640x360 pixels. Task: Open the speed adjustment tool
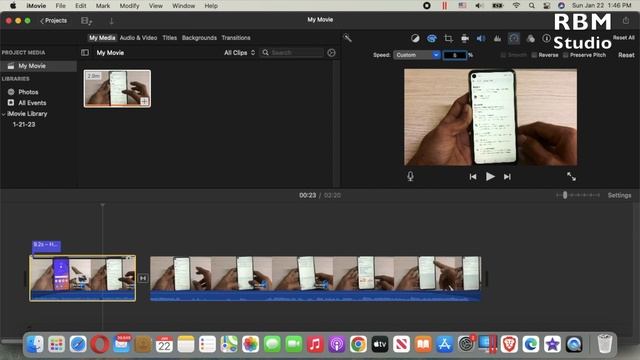(514, 38)
